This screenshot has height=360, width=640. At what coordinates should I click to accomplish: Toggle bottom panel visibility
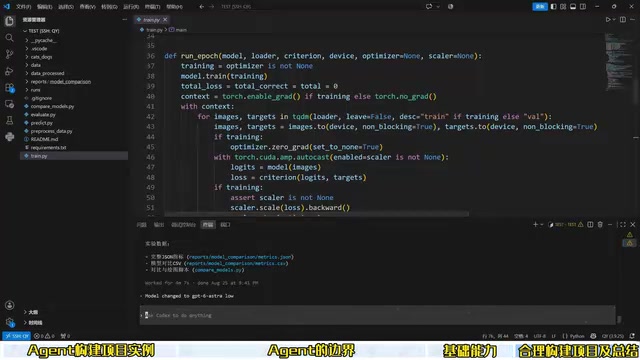pyautogui.click(x=573, y=7)
